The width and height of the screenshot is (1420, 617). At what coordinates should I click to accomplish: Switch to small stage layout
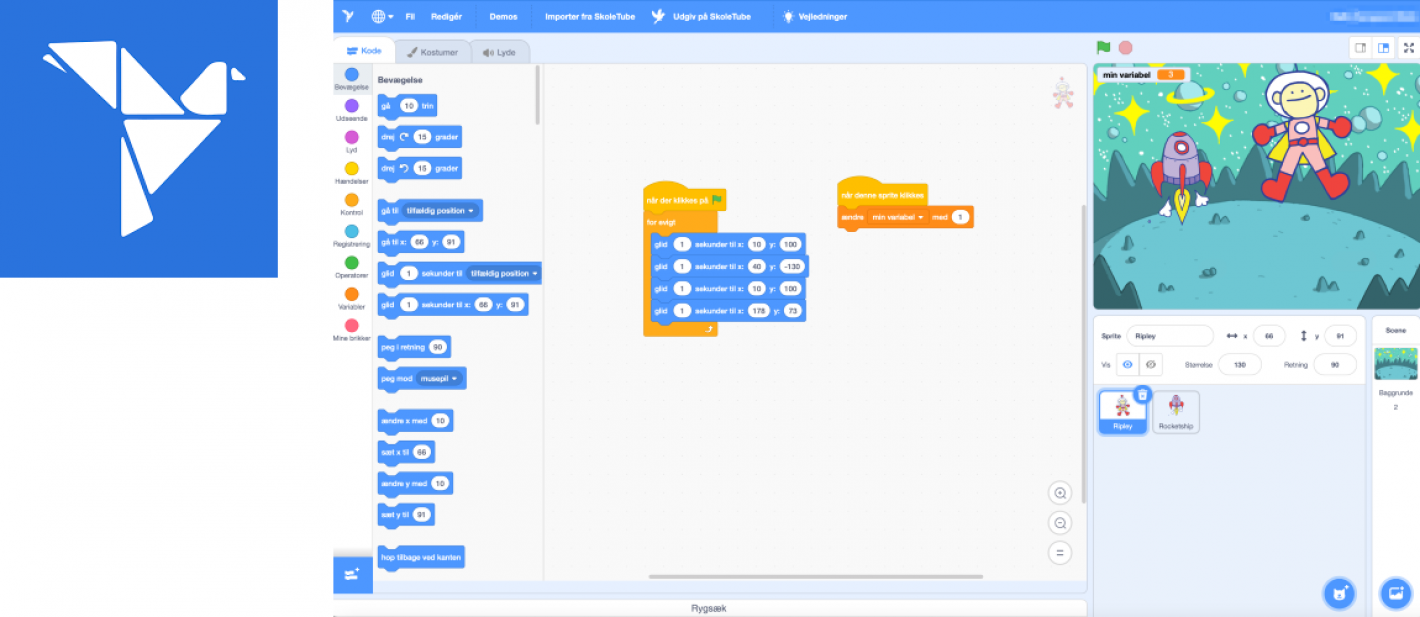pyautogui.click(x=1360, y=47)
